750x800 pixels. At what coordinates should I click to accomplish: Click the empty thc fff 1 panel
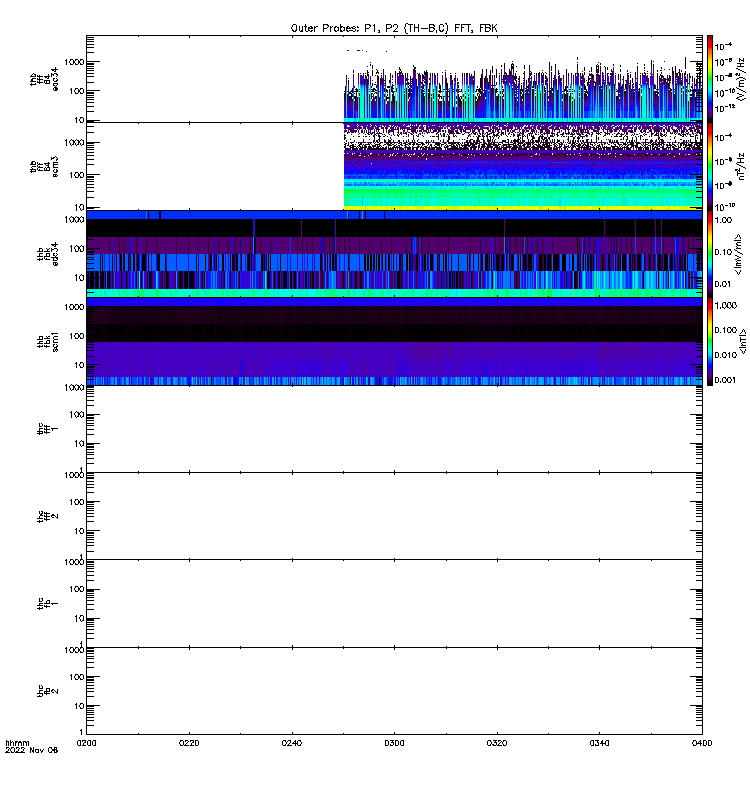pyautogui.click(x=394, y=429)
